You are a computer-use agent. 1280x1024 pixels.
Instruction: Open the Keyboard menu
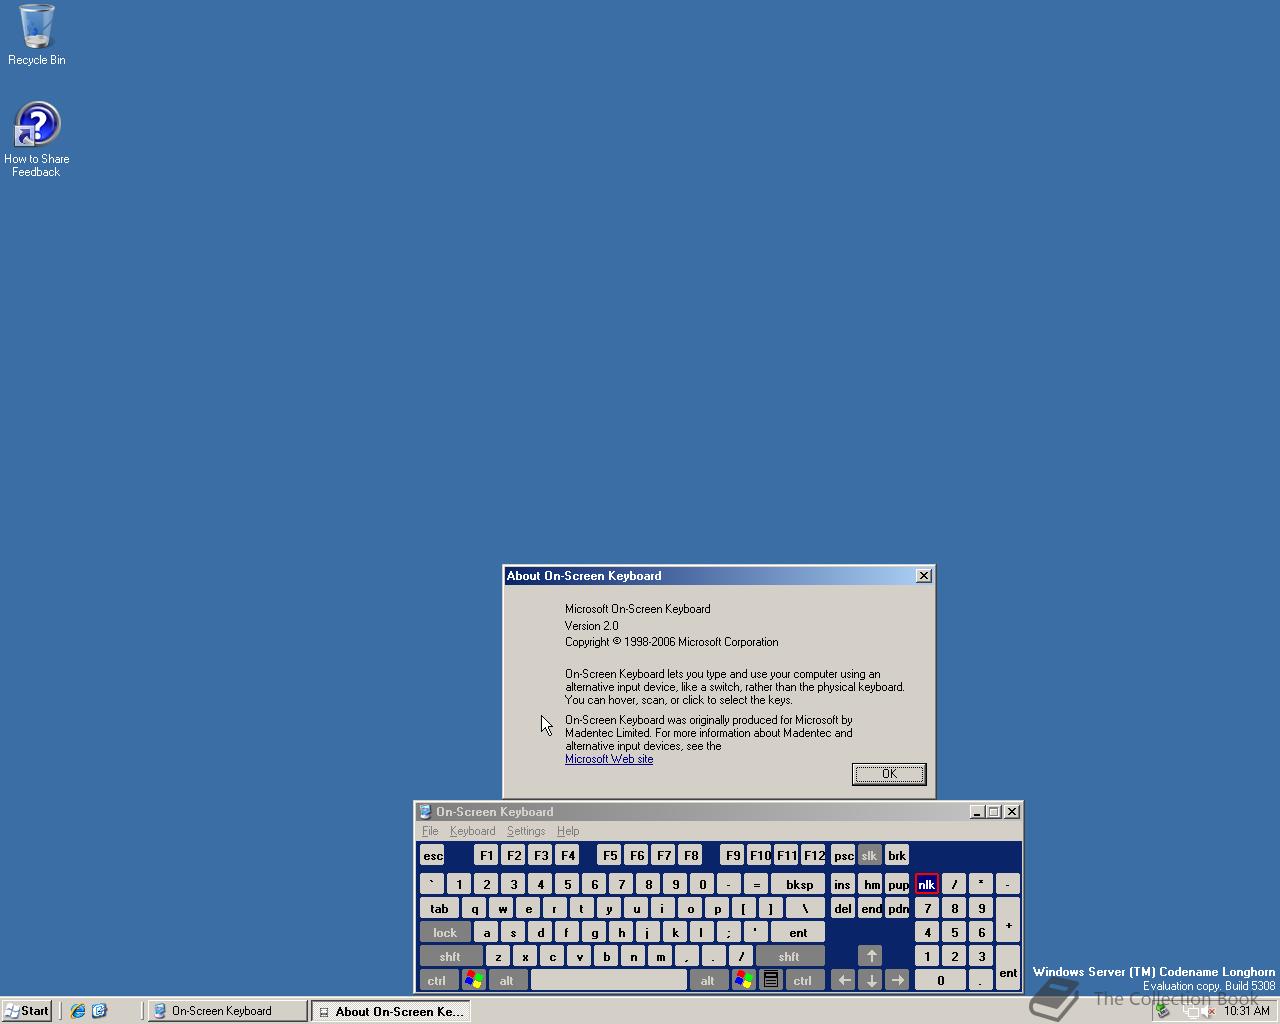click(472, 831)
